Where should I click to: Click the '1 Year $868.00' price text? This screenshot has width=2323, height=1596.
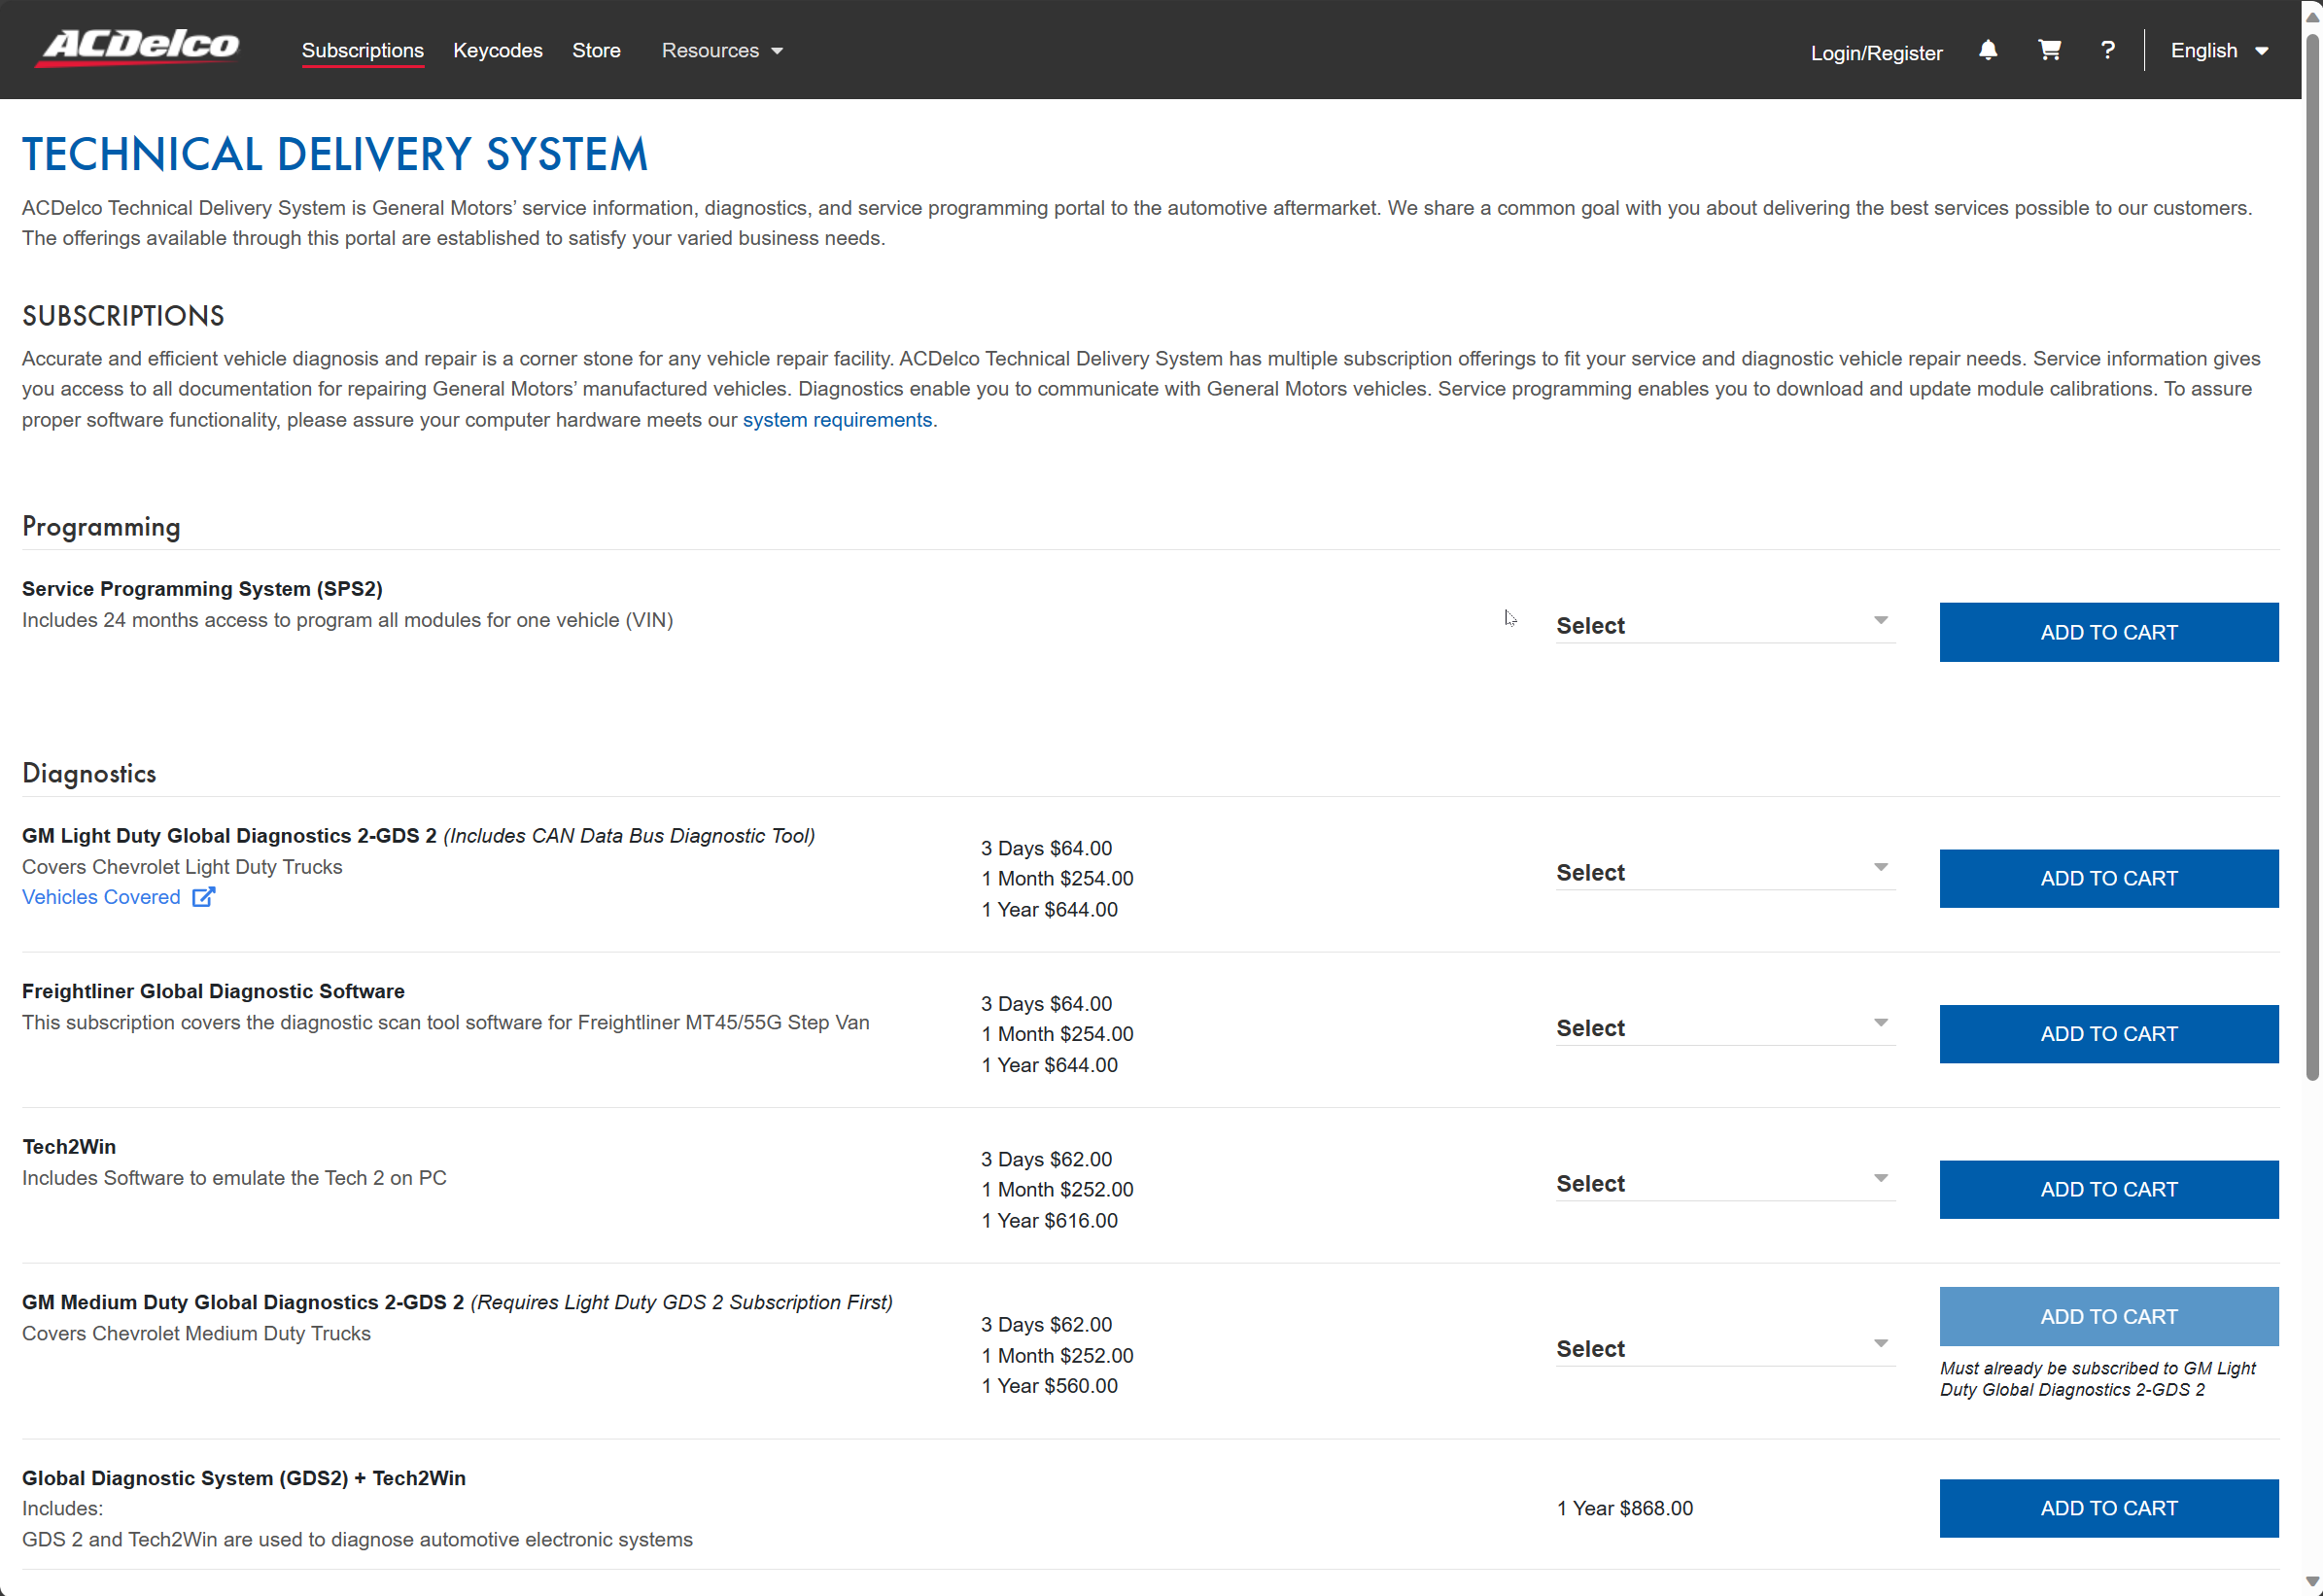pos(1624,1508)
